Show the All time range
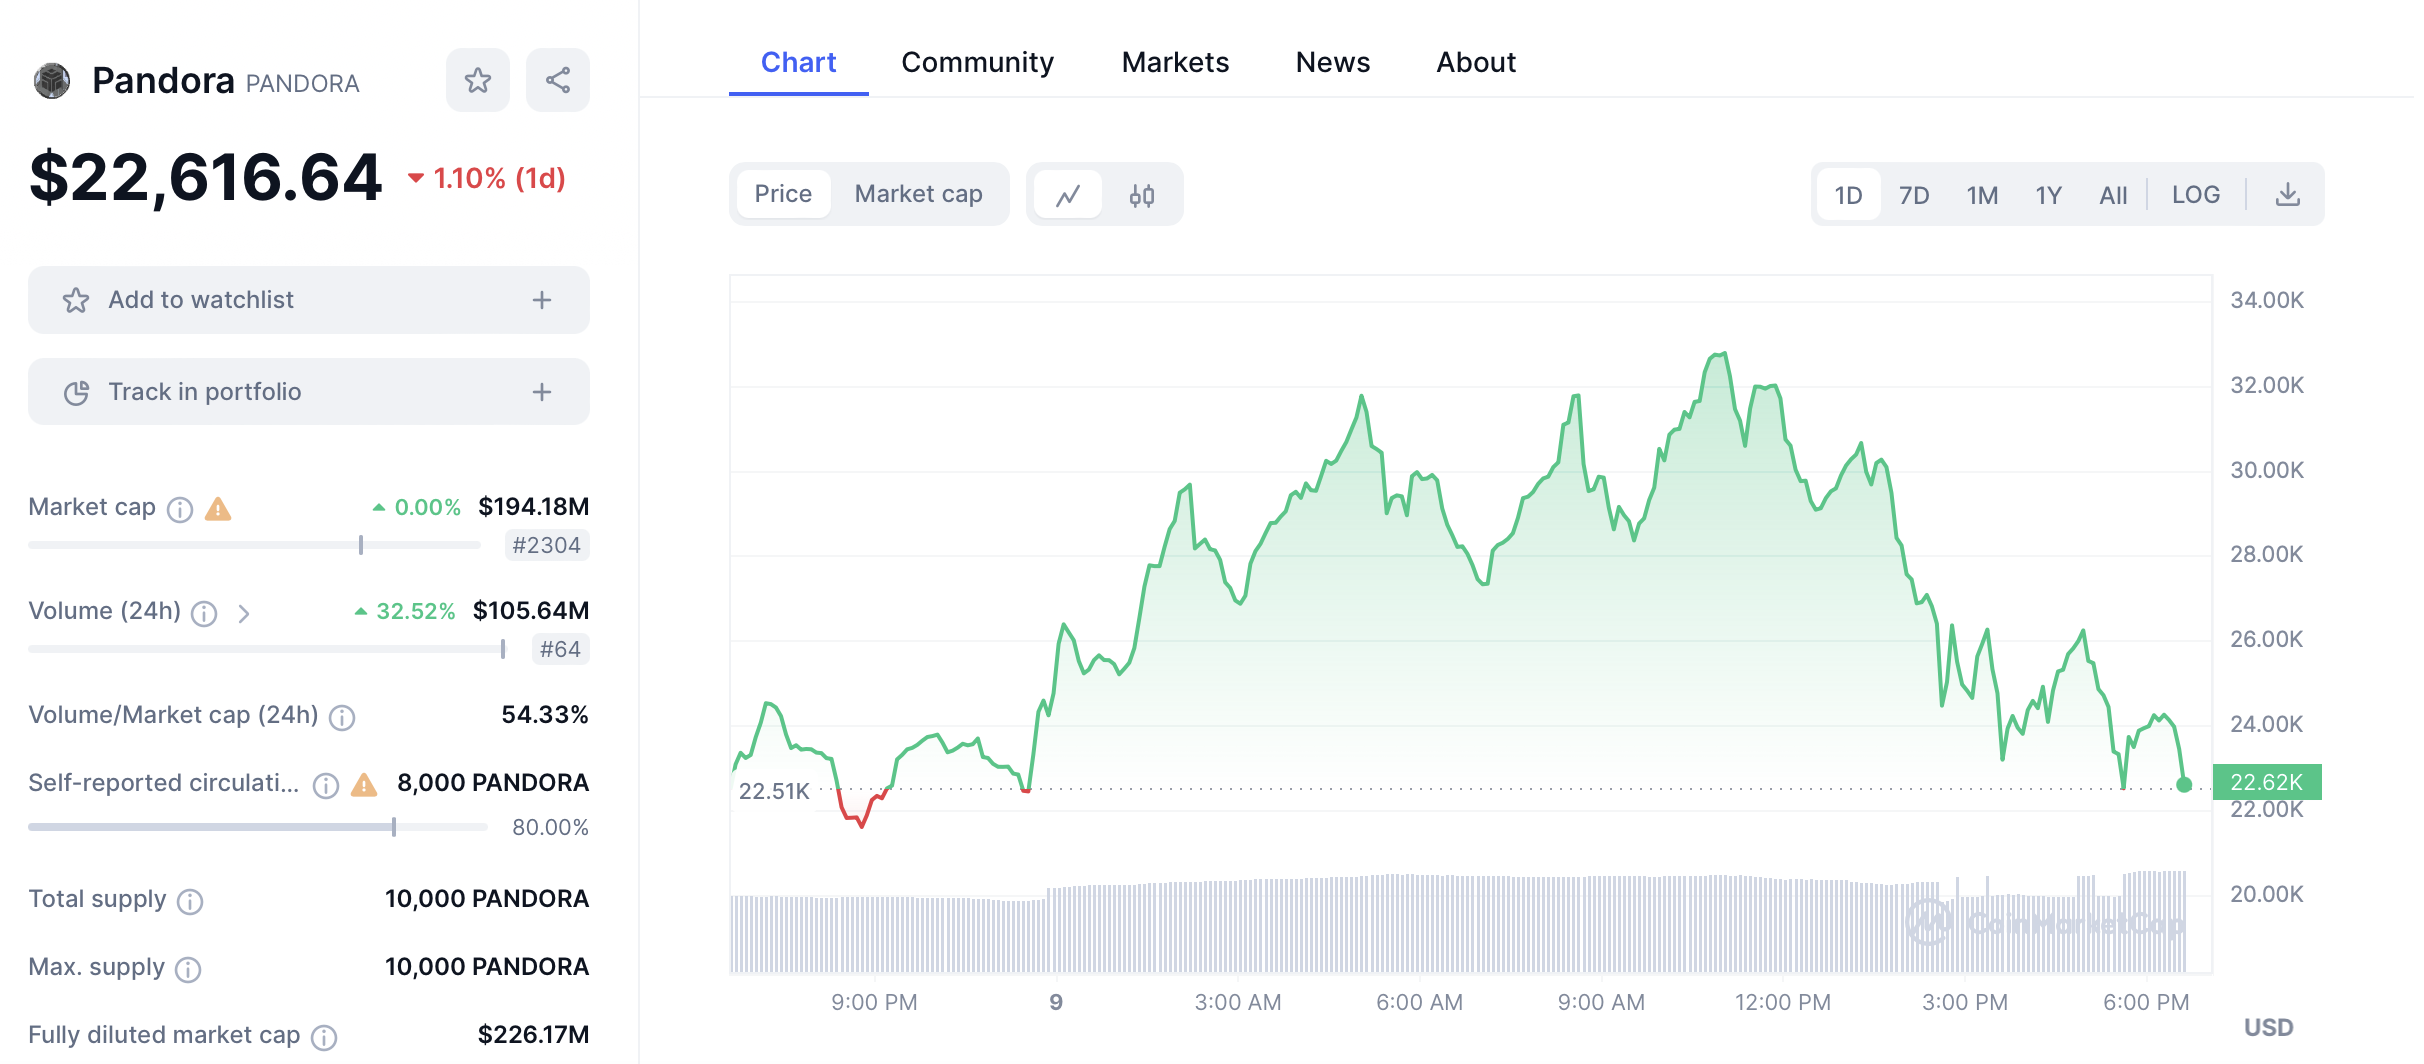This screenshot has height=1064, width=2424. [x=2112, y=195]
